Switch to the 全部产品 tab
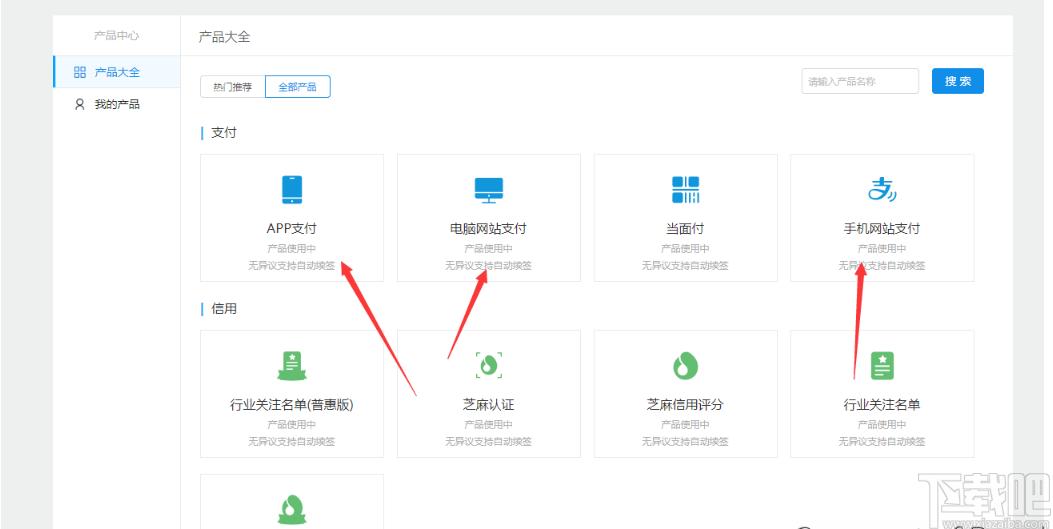 (x=297, y=87)
